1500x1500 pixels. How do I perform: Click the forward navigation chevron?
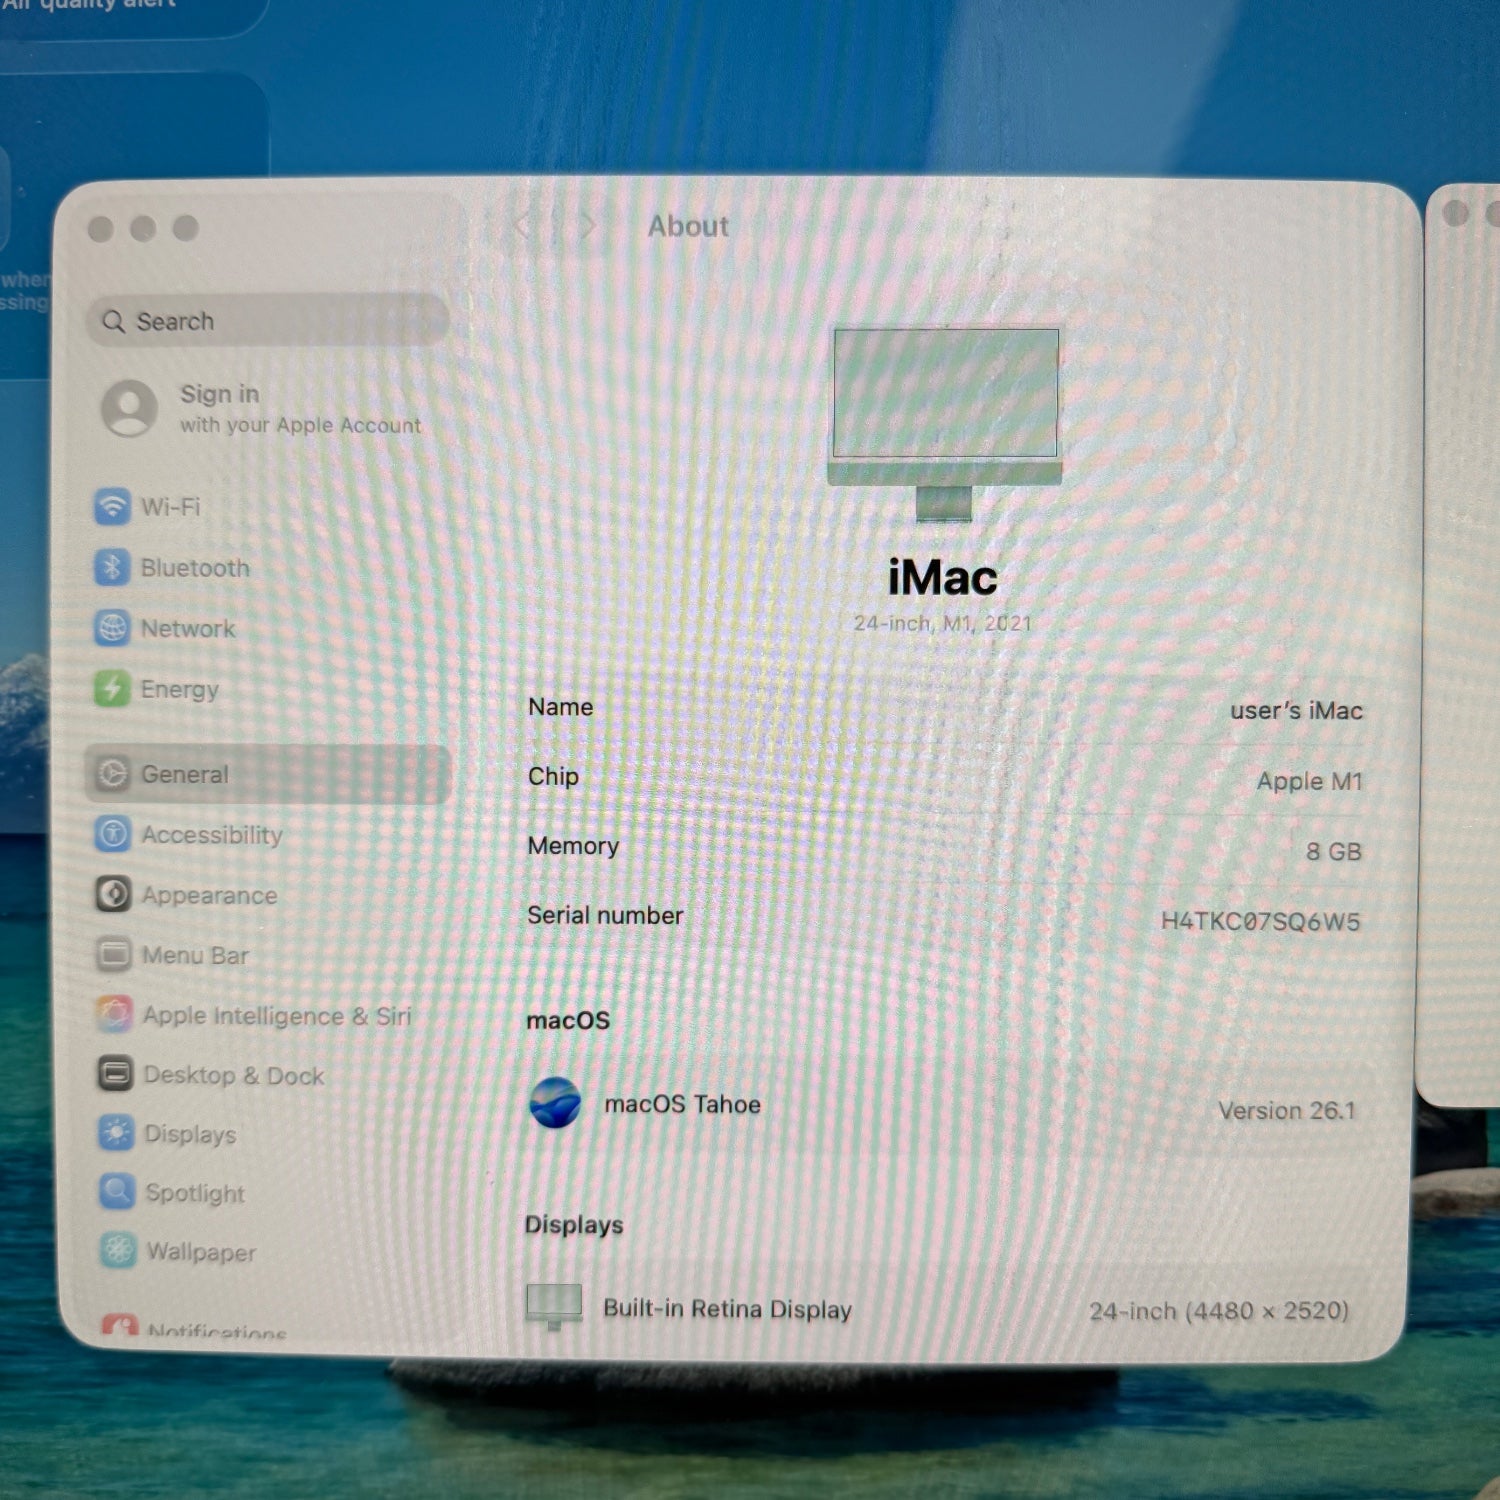[588, 227]
